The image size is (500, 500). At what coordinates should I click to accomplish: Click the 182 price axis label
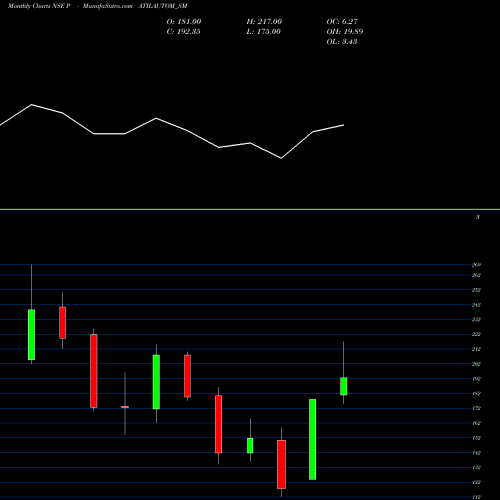pyautogui.click(x=476, y=394)
